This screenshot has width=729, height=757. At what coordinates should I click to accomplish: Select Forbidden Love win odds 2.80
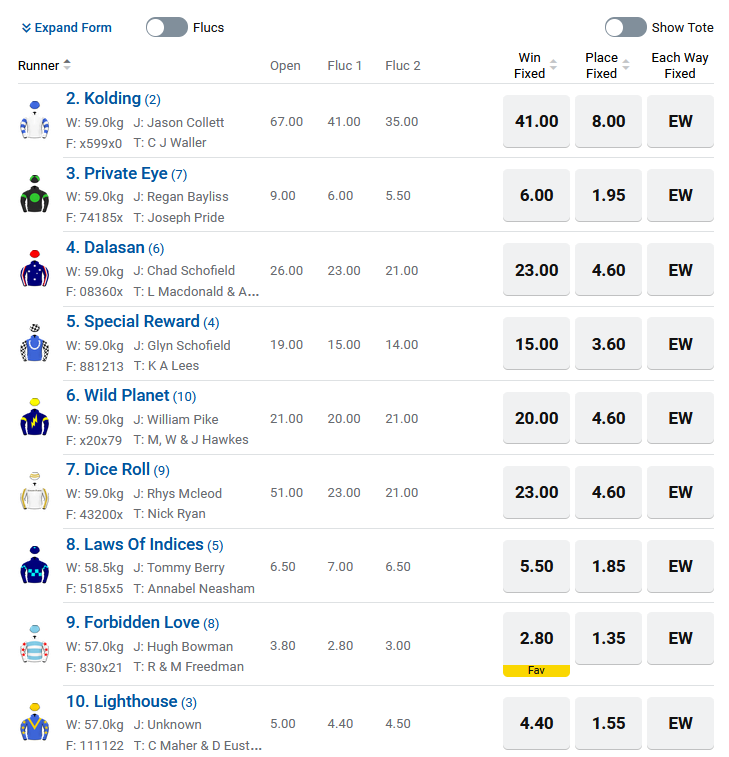click(536, 639)
